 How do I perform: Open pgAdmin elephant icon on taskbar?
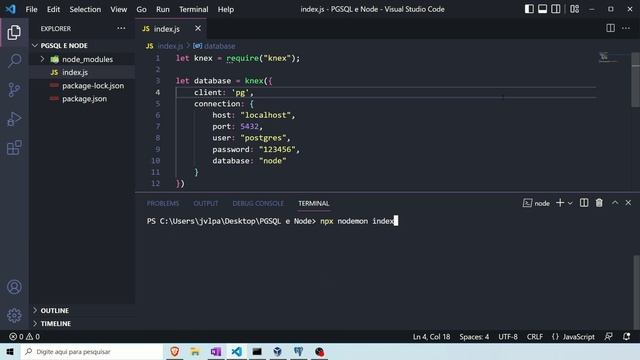pos(298,351)
